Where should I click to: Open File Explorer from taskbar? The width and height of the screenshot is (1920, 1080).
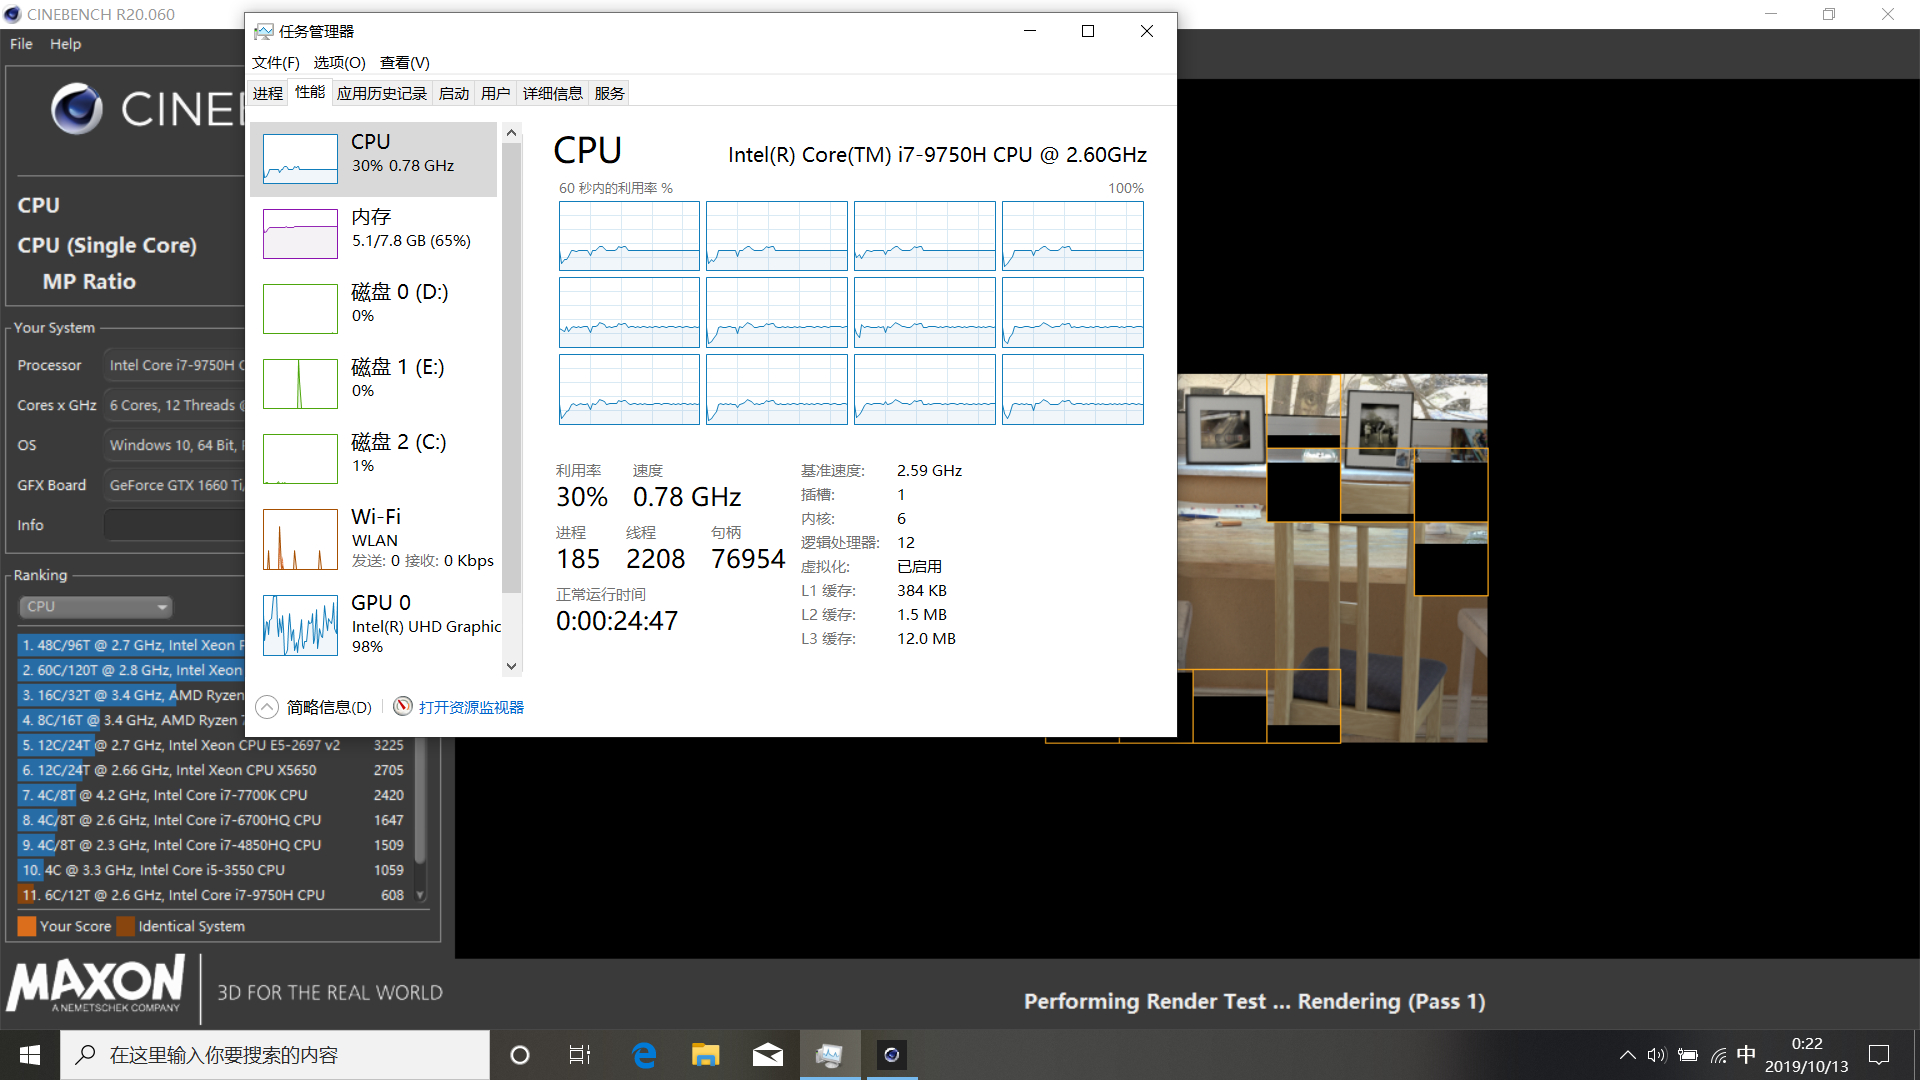coord(705,1055)
